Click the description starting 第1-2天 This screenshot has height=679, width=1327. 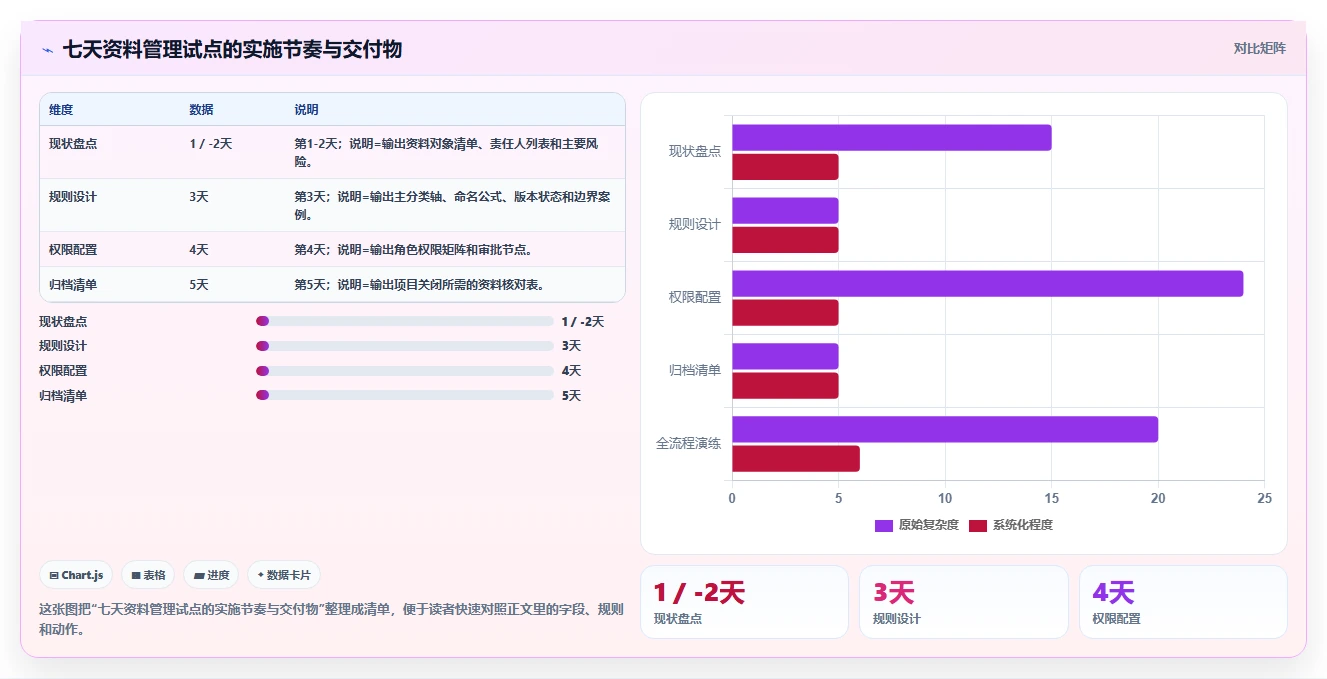pos(447,152)
